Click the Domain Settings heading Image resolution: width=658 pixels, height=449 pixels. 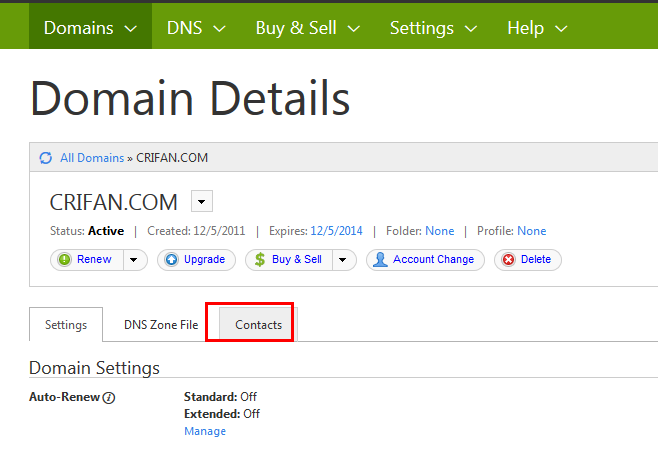click(x=94, y=368)
